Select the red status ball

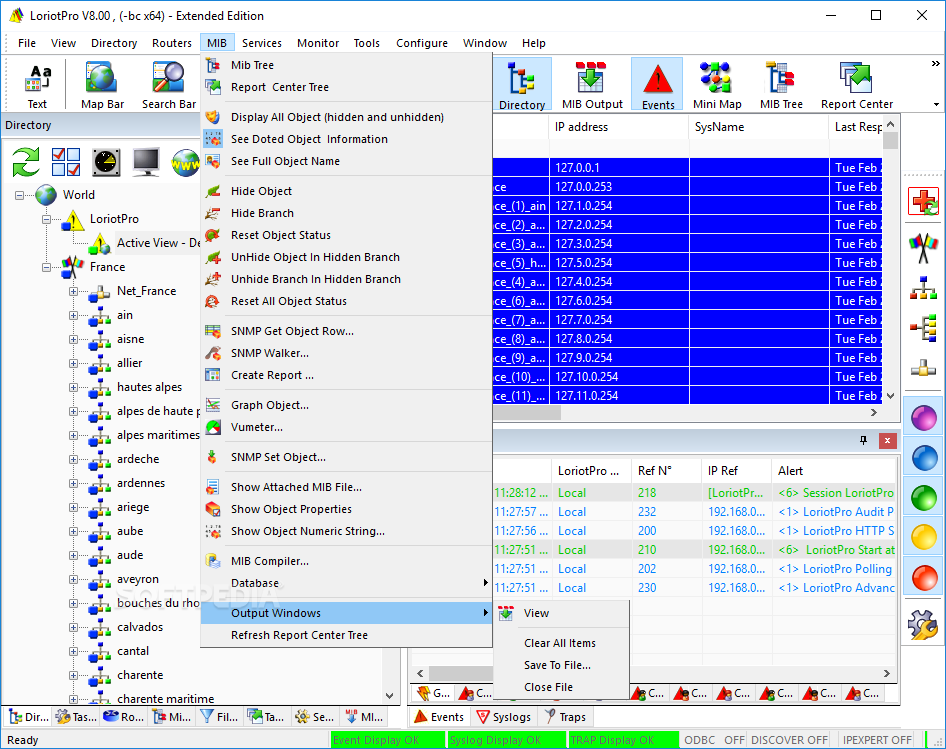click(924, 578)
